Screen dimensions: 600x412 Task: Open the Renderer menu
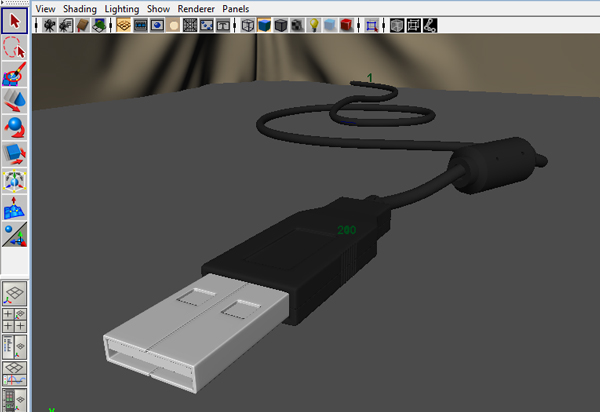tap(196, 8)
